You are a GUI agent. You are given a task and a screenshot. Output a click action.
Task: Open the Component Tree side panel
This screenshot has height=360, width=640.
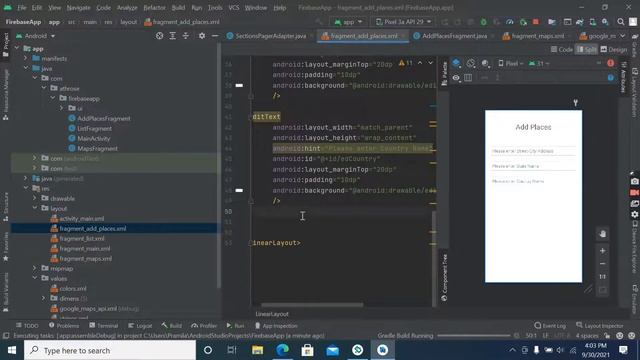[444, 278]
